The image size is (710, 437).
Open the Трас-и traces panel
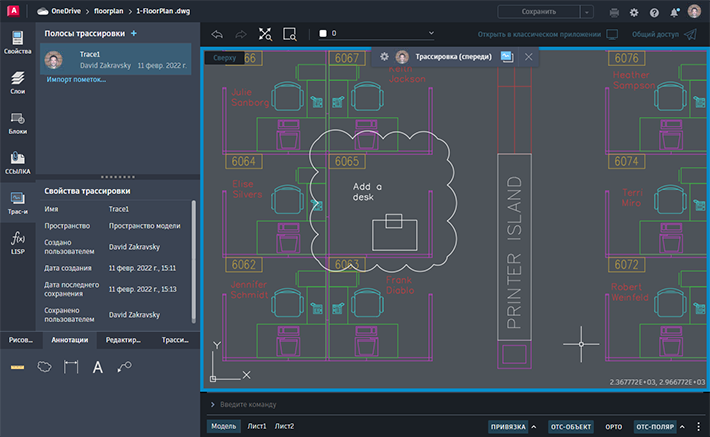point(18,203)
